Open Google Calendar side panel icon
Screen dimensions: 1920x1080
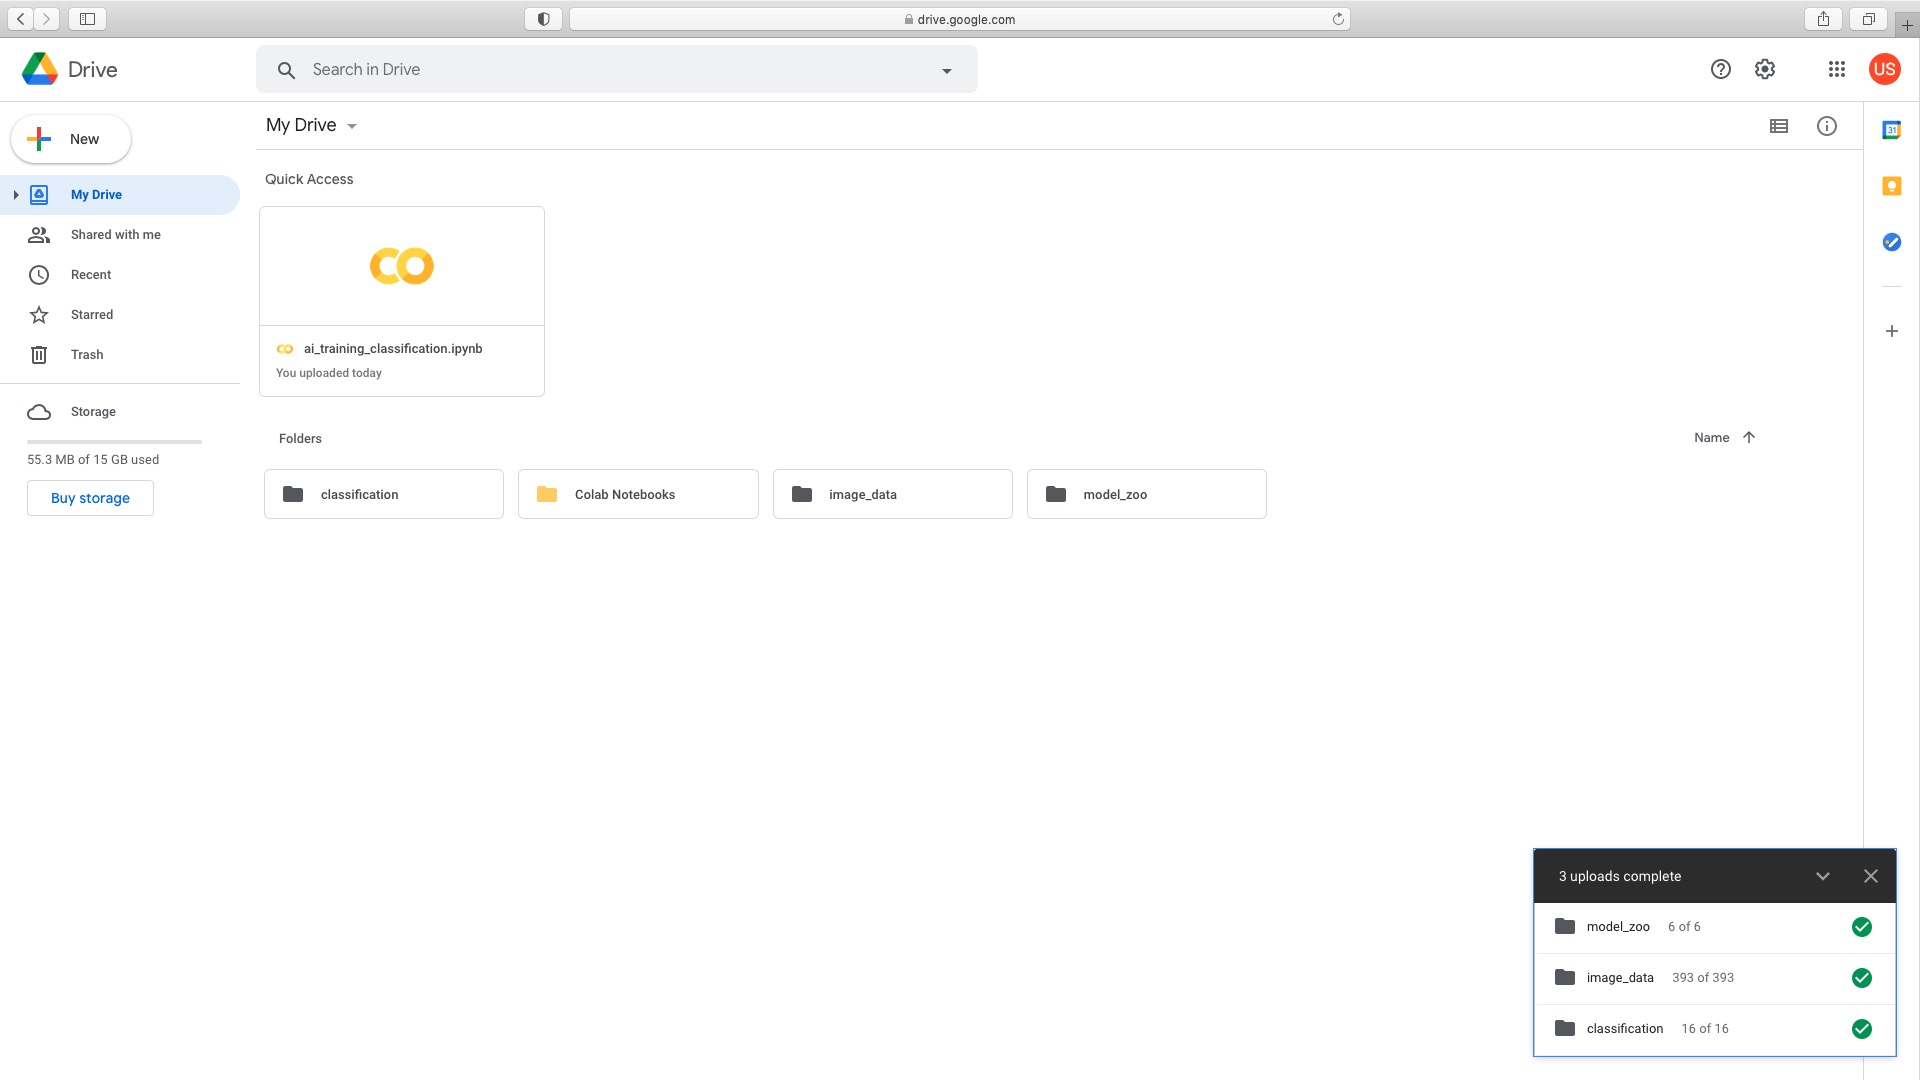[1891, 130]
